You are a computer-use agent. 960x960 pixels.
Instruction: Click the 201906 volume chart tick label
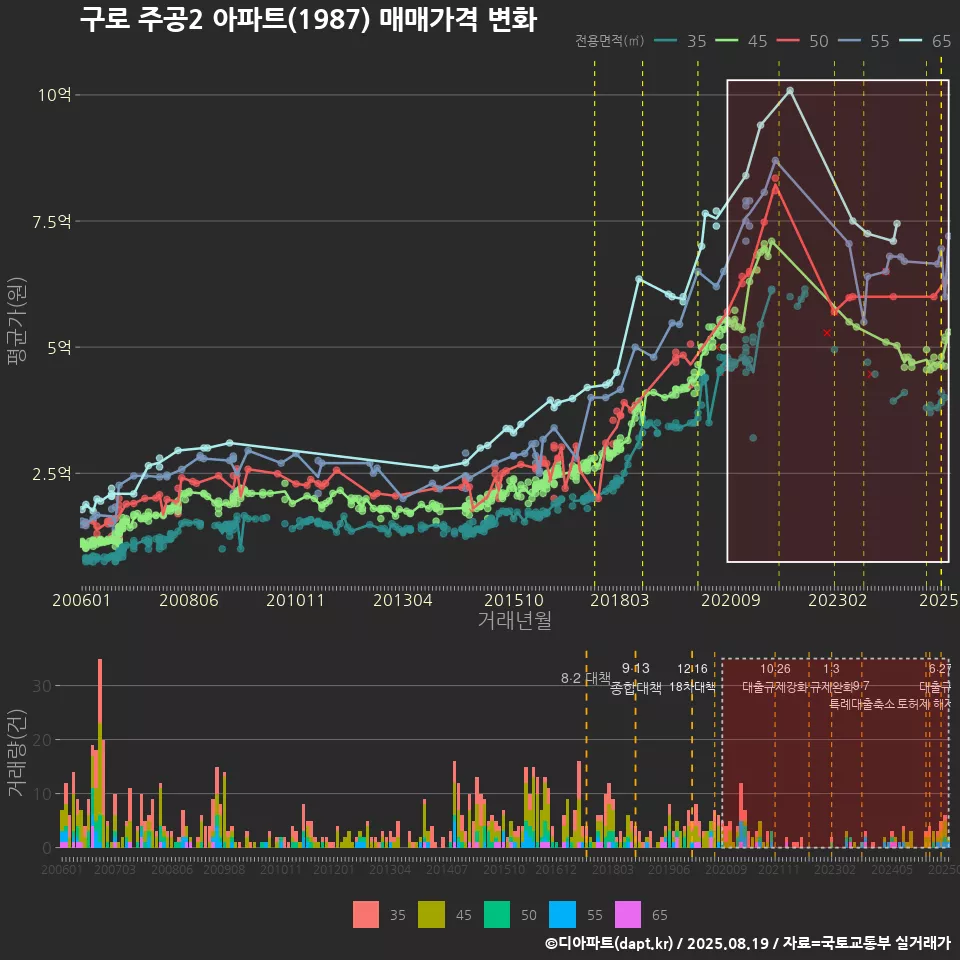(669, 869)
